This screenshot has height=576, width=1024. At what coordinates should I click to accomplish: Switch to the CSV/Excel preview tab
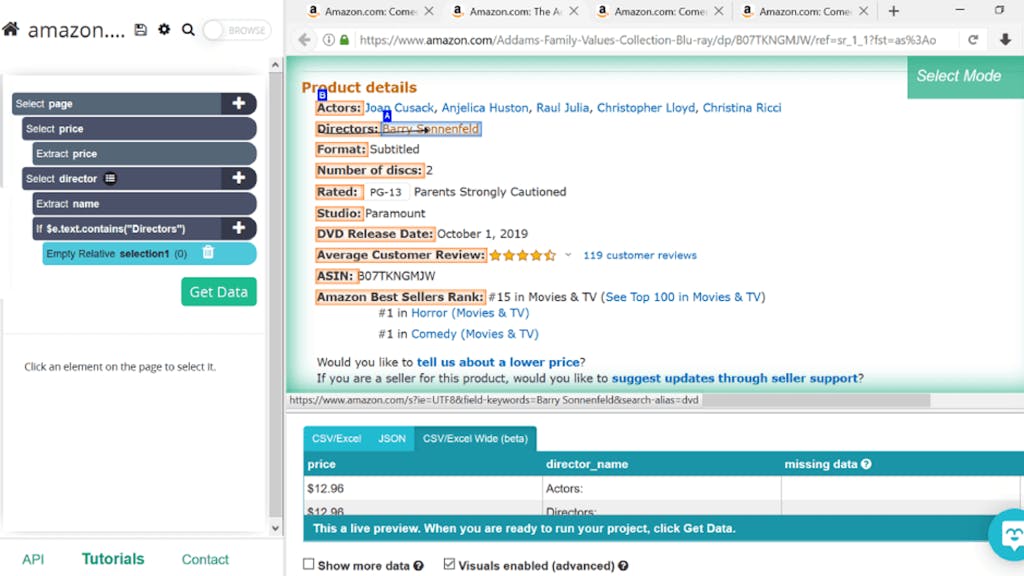(x=336, y=438)
